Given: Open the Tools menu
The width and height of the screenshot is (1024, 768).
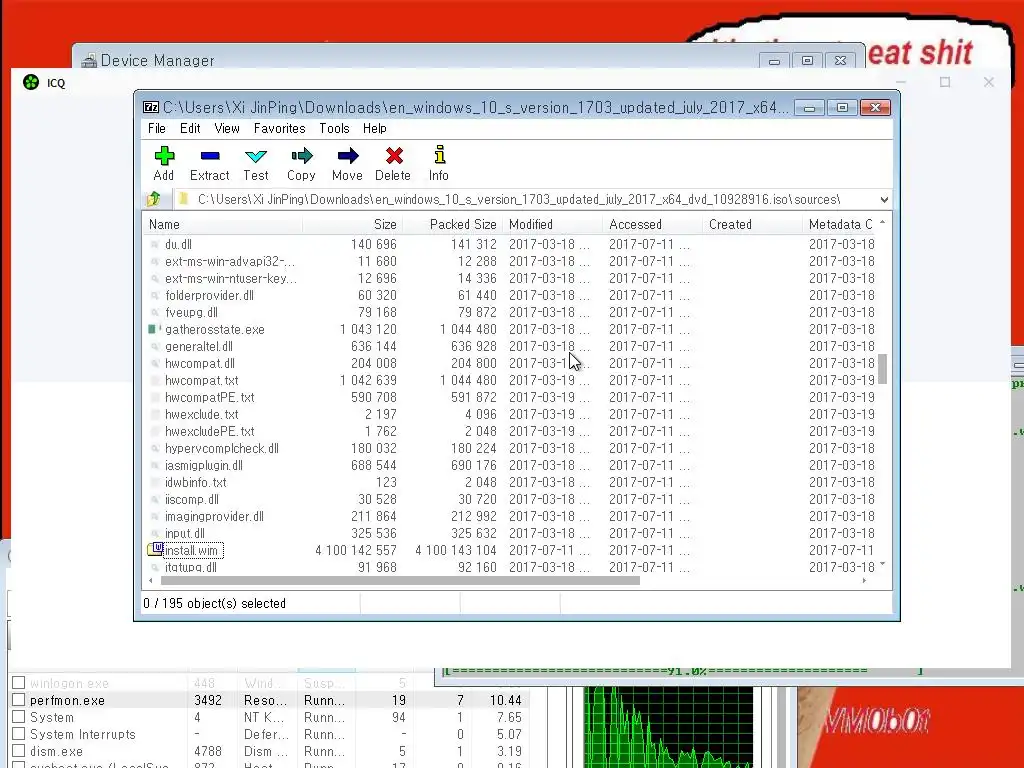Looking at the screenshot, I should point(334,128).
